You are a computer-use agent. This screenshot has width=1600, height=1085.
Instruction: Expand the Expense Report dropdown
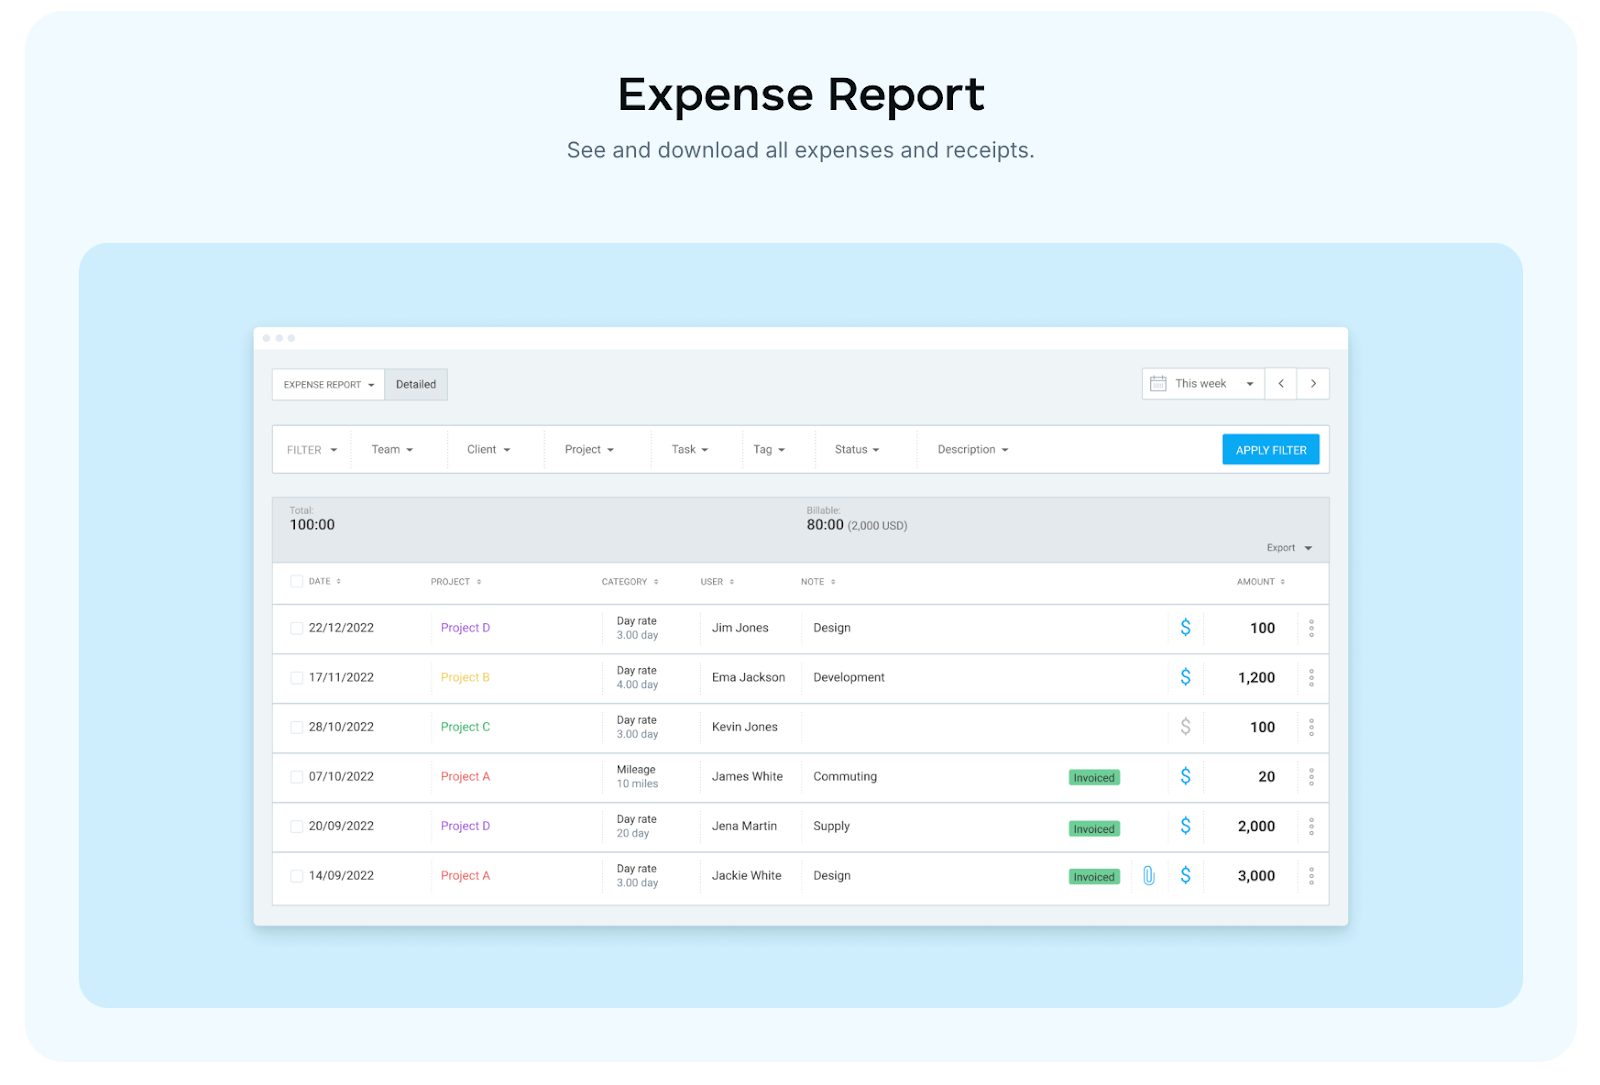328,385
